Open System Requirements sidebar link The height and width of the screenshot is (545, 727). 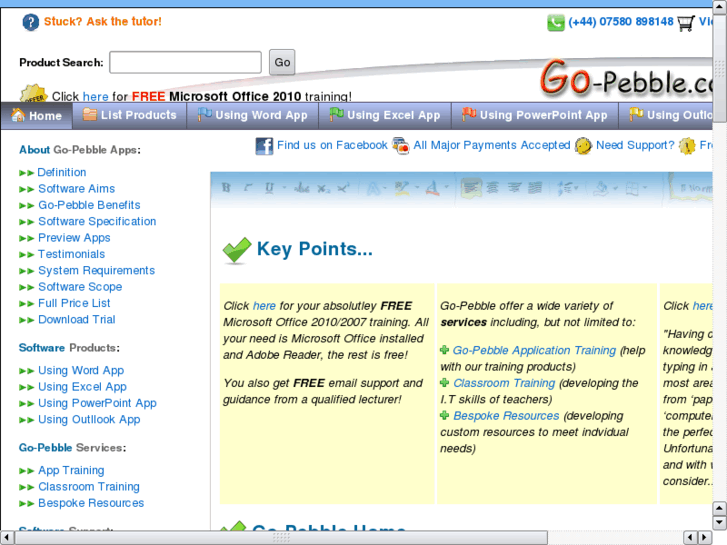(x=96, y=270)
